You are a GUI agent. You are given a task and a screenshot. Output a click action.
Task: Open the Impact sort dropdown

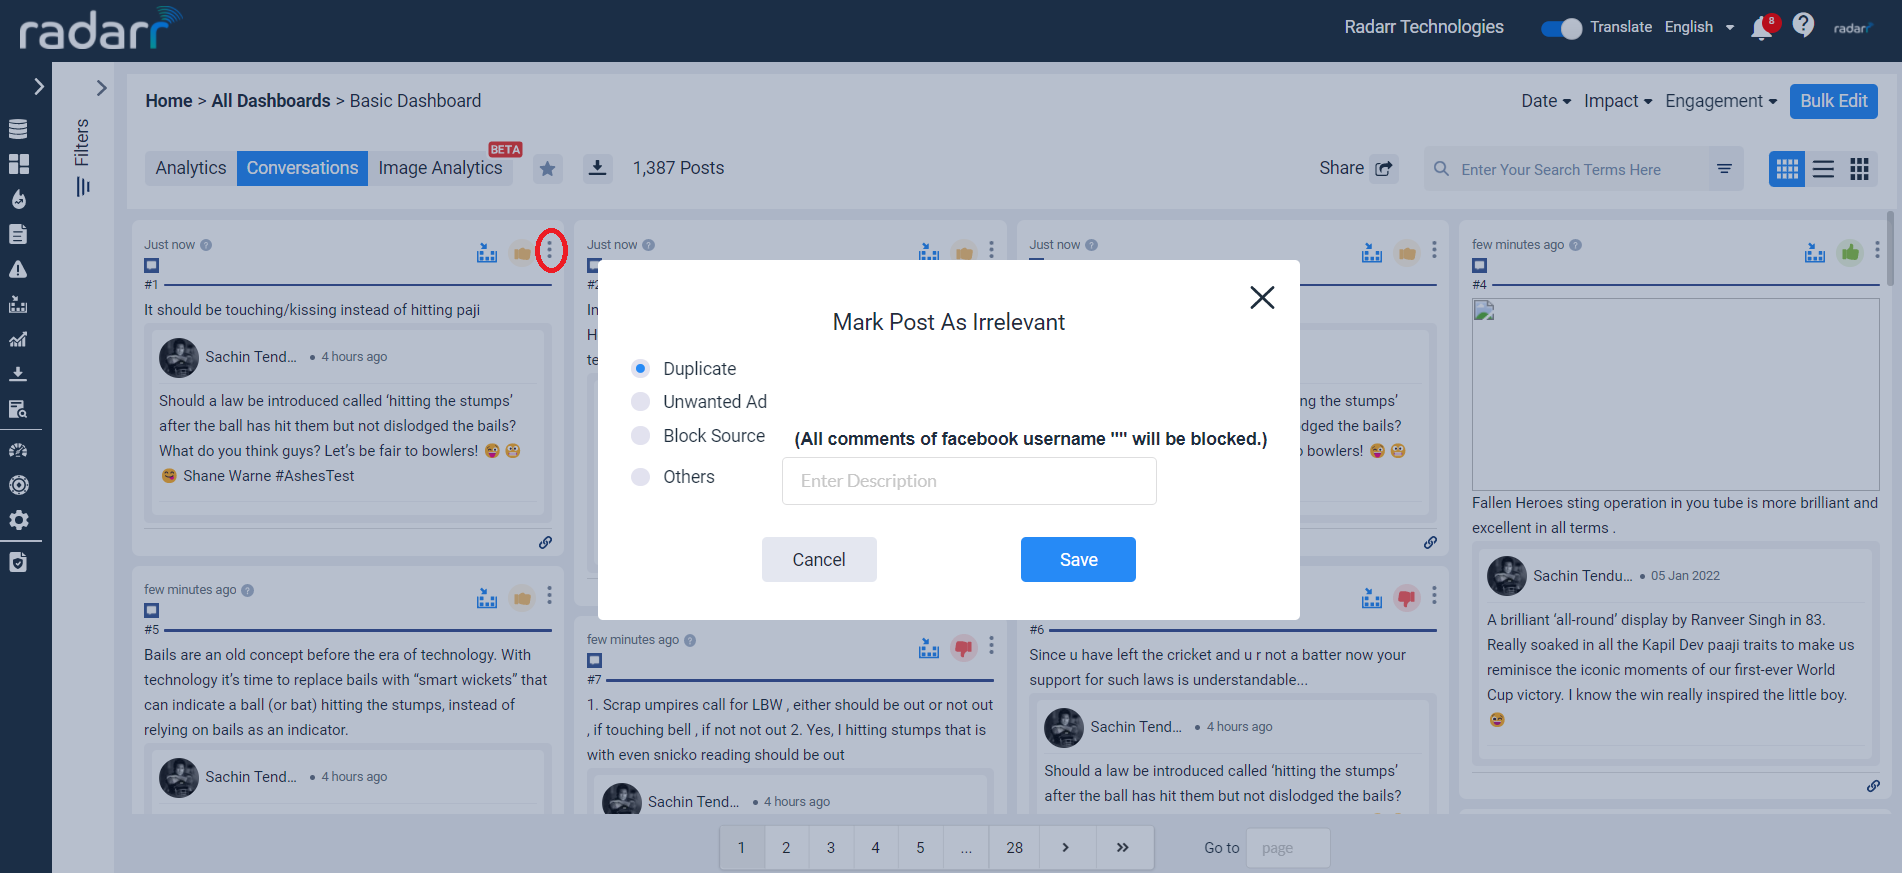1618,101
